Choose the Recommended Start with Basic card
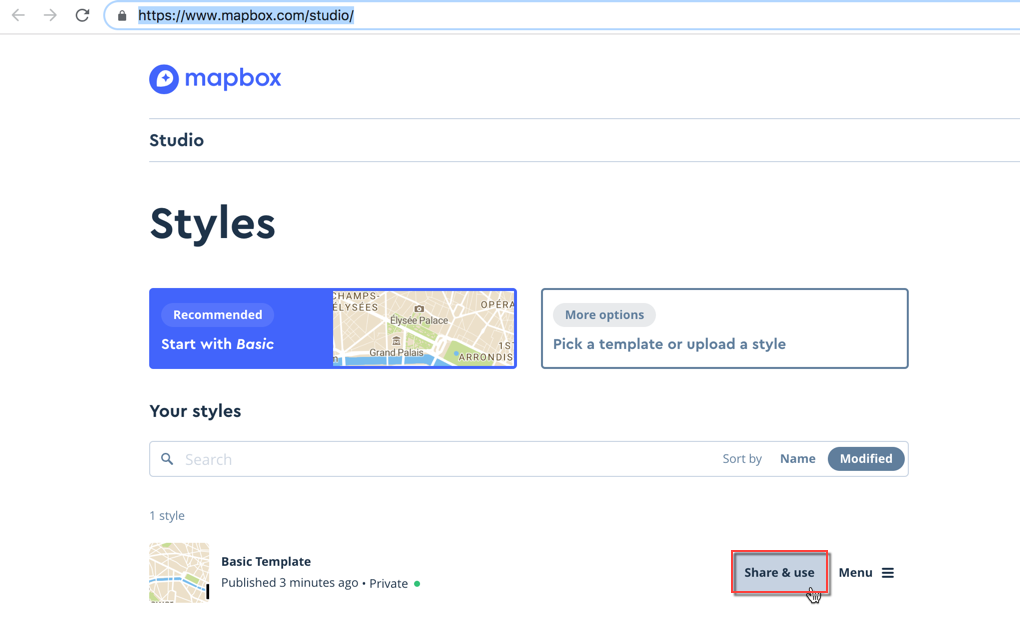Screen dimensions: 1020x633 [x=333, y=329]
